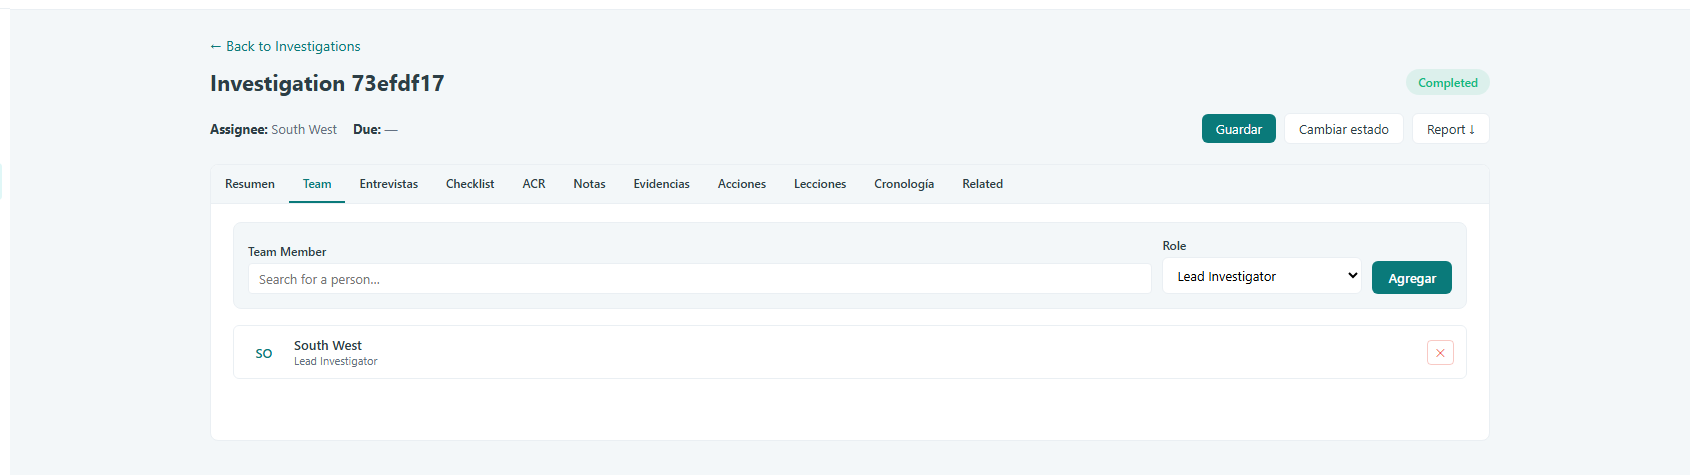Go back to Investigations
This screenshot has height=475, width=1690.
285,46
